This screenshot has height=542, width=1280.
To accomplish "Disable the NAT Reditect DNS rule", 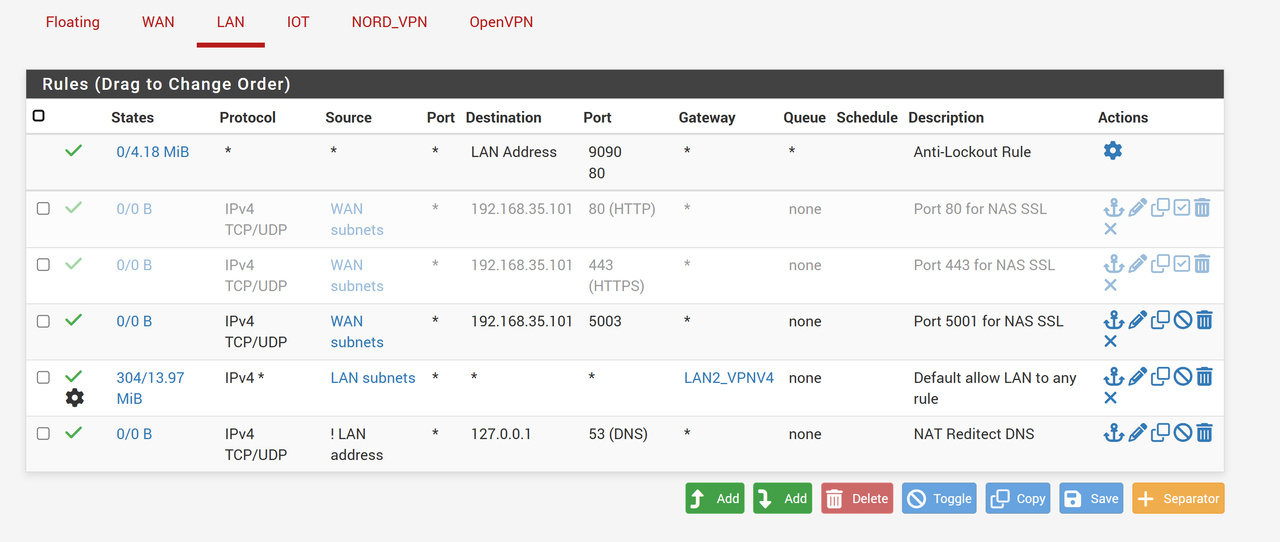I will click(1182, 433).
